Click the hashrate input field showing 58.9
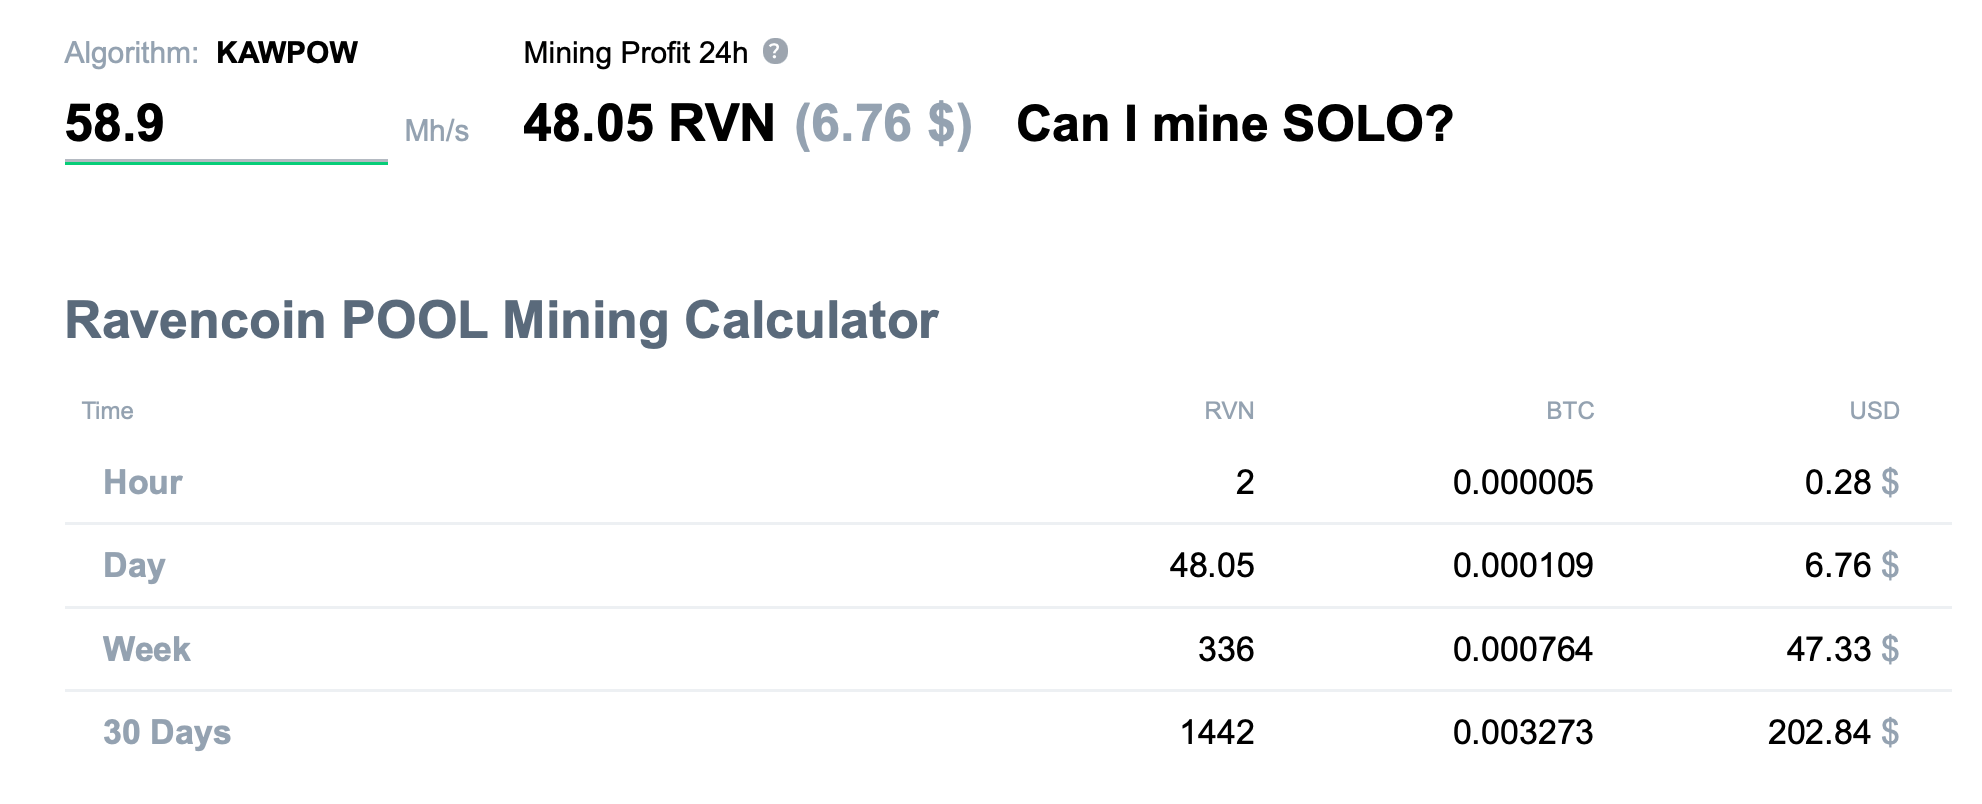Viewport: 1982px width, 804px height. pos(225,124)
